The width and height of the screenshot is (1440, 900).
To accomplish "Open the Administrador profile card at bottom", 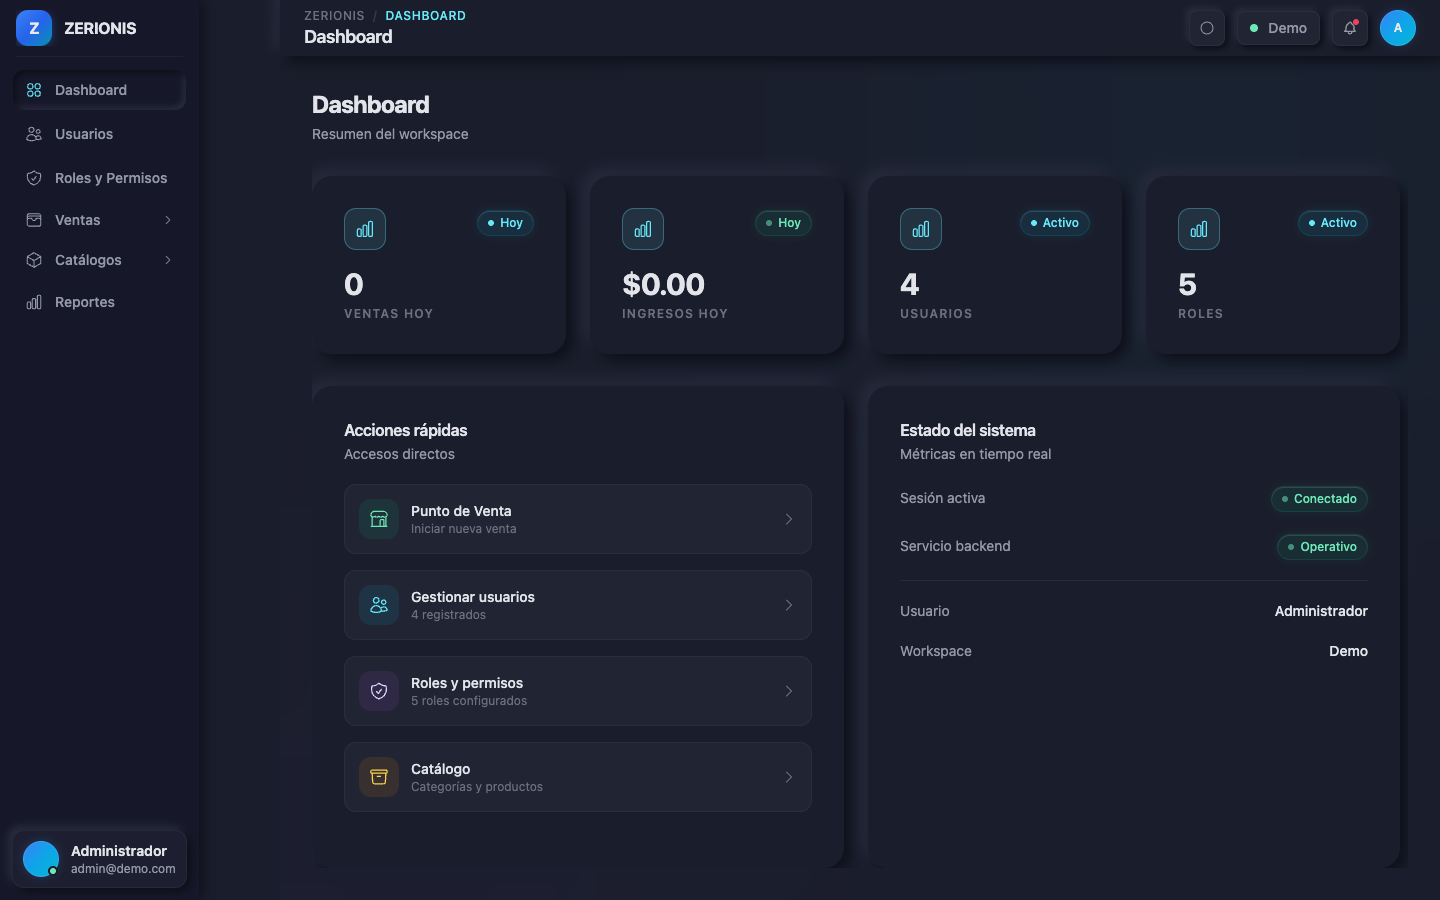I will (100, 859).
